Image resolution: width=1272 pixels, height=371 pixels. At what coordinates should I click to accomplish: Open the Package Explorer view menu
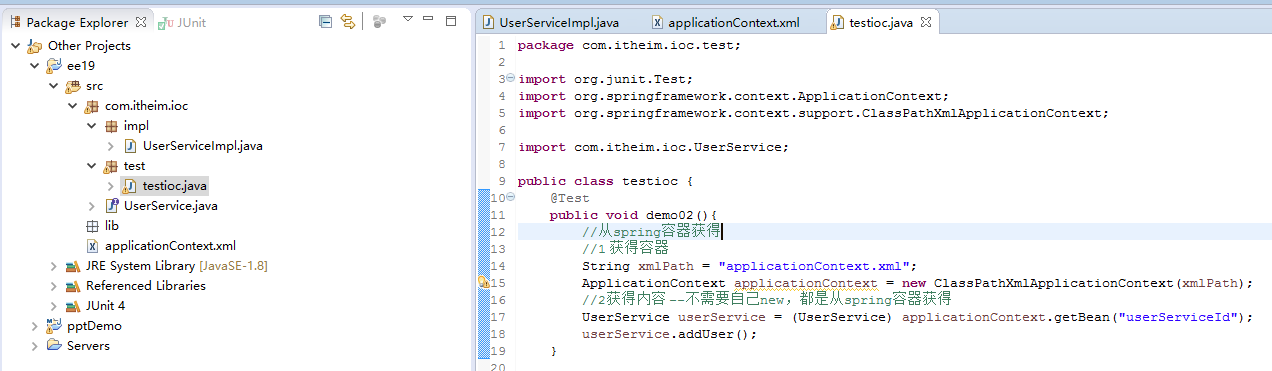[x=408, y=20]
